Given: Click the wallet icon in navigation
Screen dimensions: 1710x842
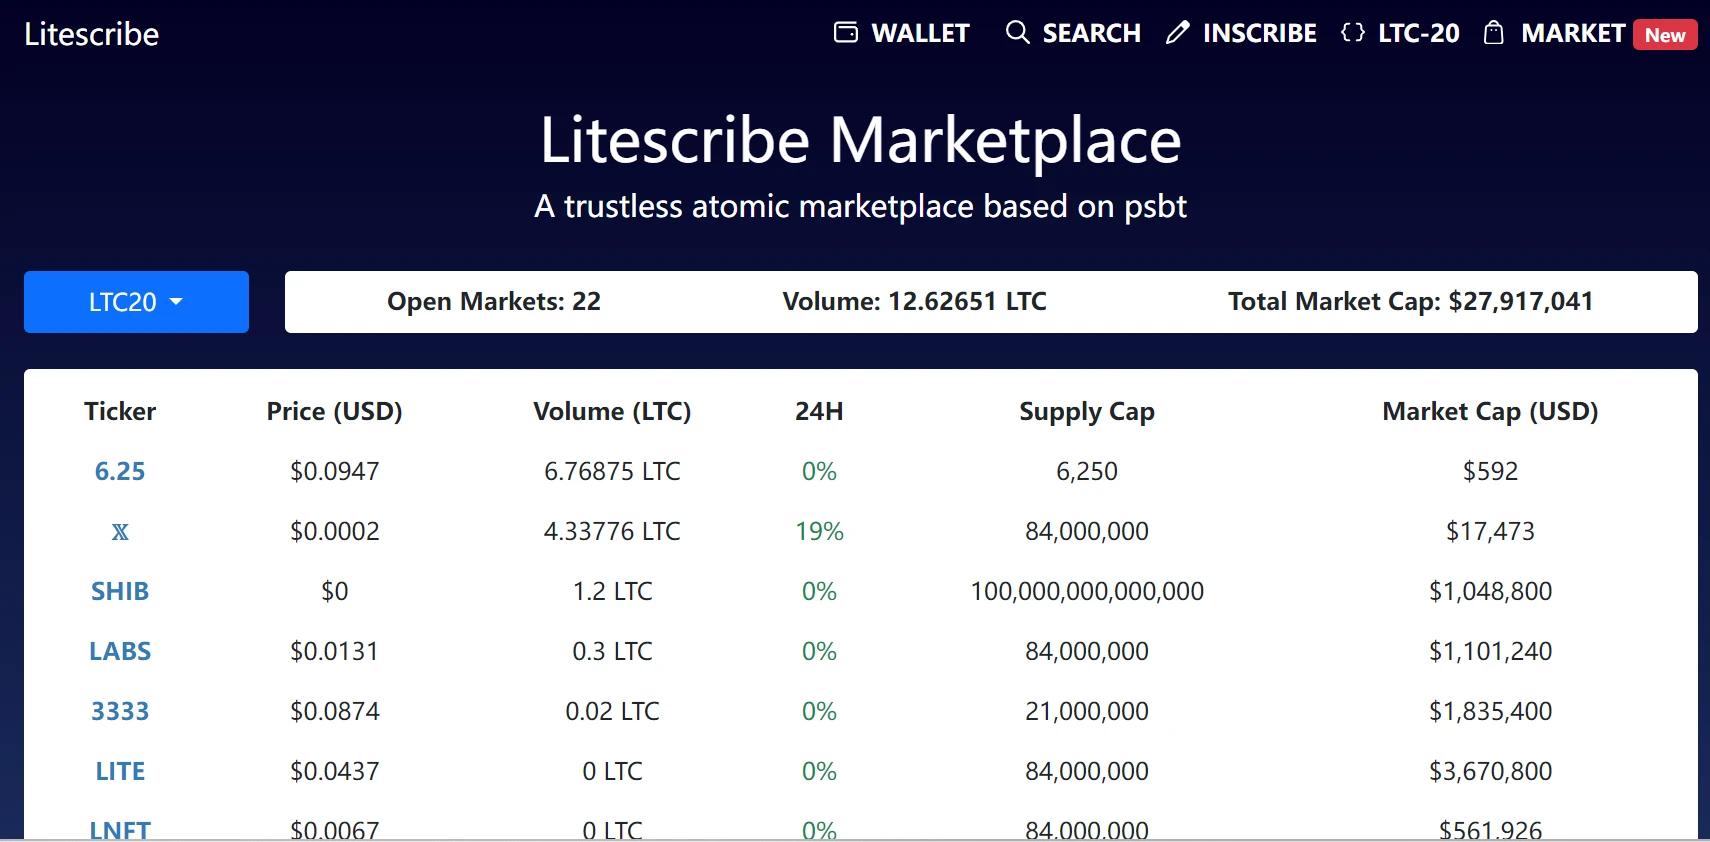Looking at the screenshot, I should (x=845, y=33).
